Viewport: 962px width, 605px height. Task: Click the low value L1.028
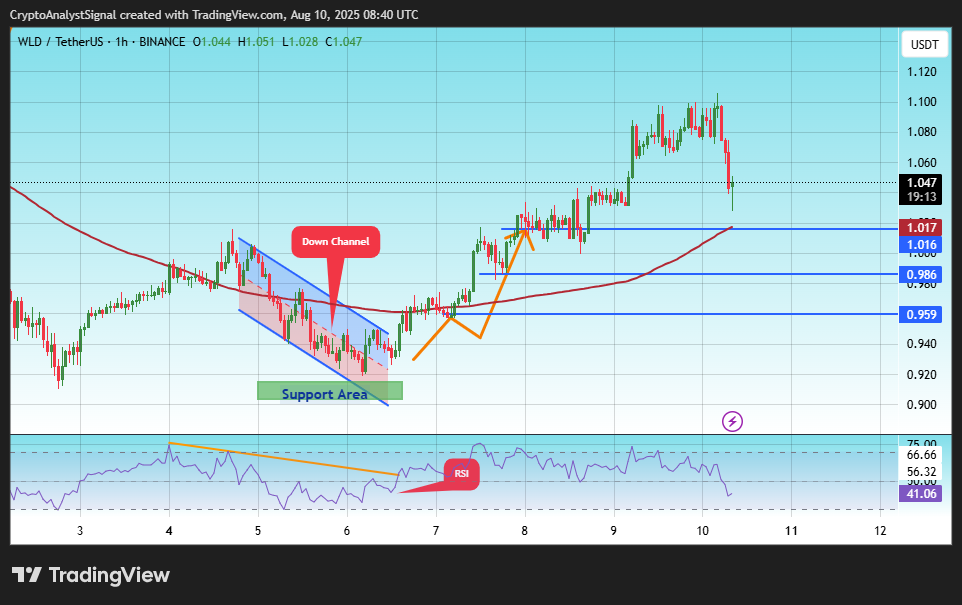(300, 42)
